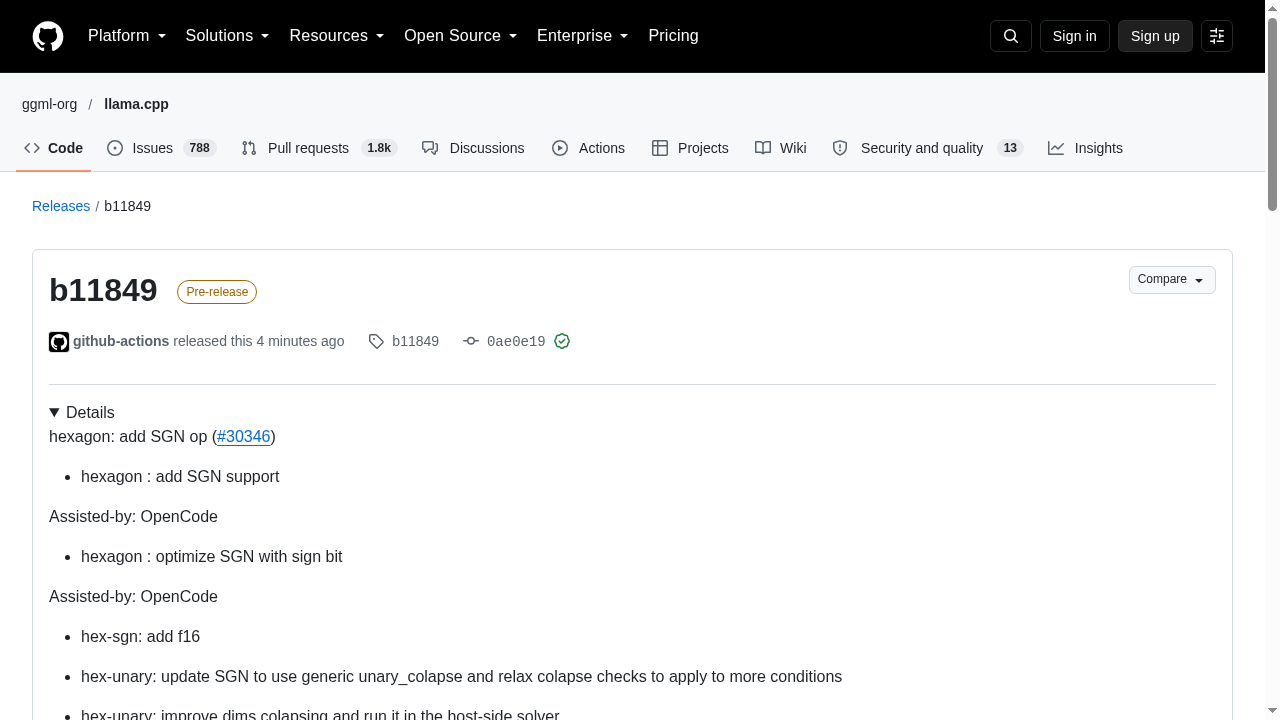This screenshot has width=1280, height=720.
Task: Open pull request #30346 link
Action: 244,437
